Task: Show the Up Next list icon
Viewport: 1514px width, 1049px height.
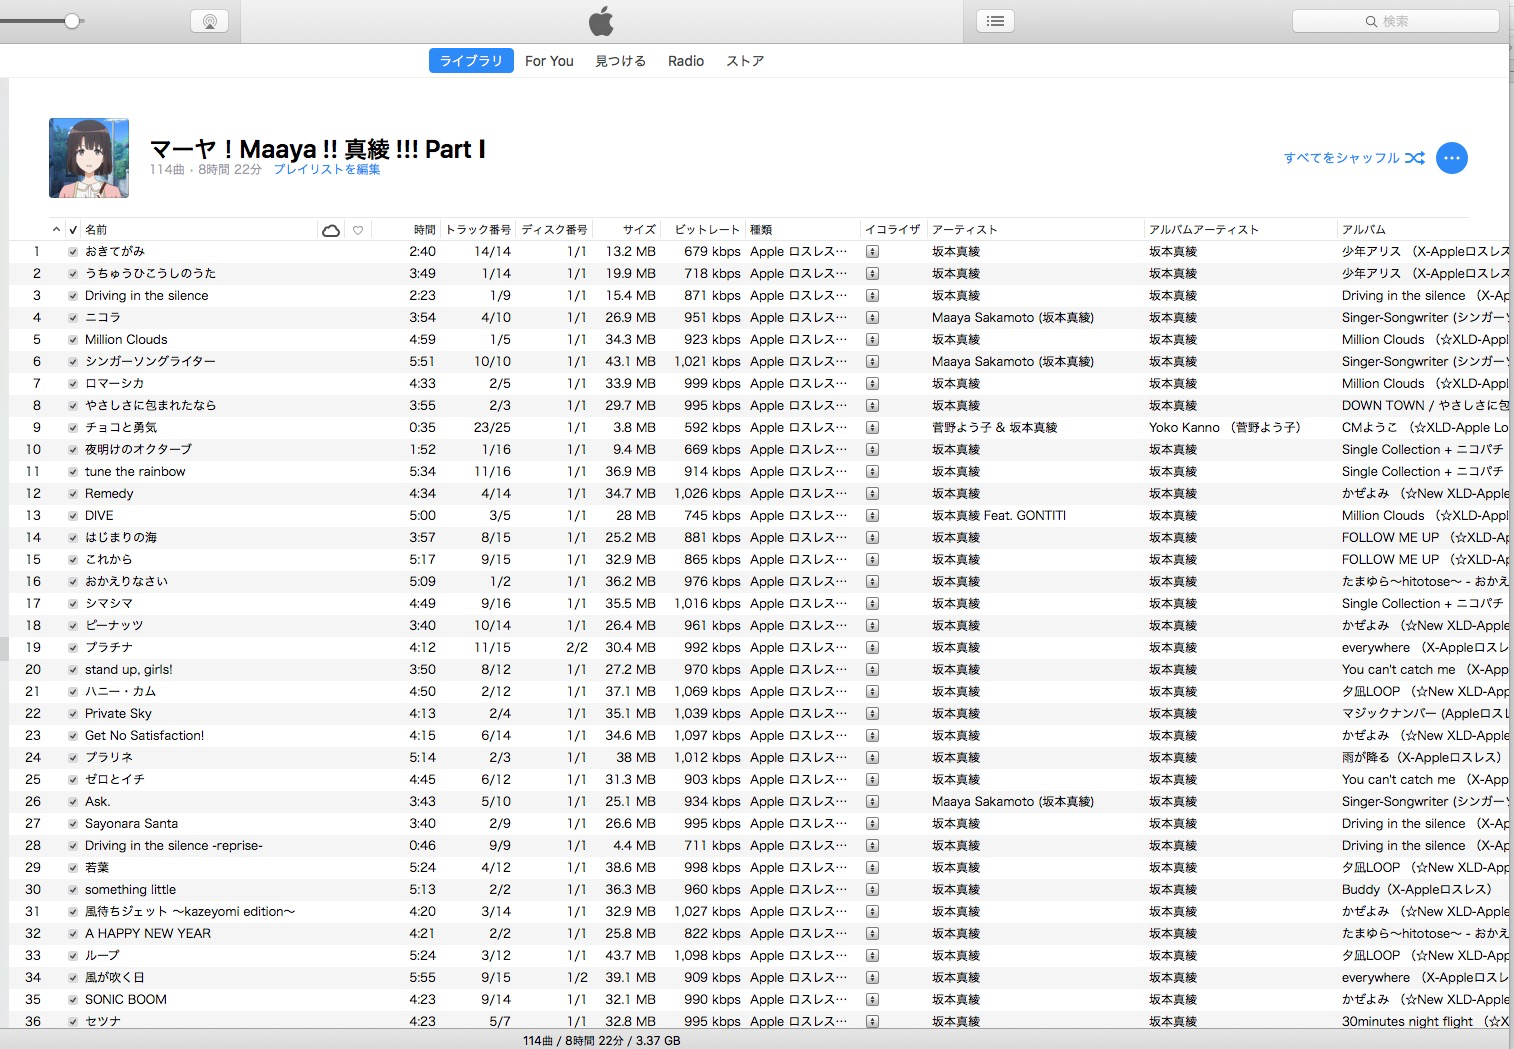Action: (x=995, y=21)
